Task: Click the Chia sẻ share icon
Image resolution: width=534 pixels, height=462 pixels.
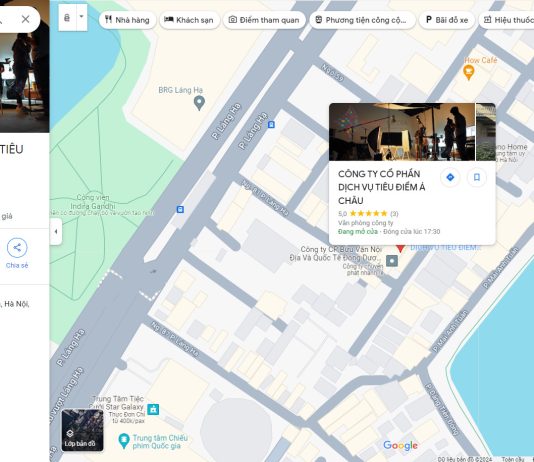Action: click(17, 248)
